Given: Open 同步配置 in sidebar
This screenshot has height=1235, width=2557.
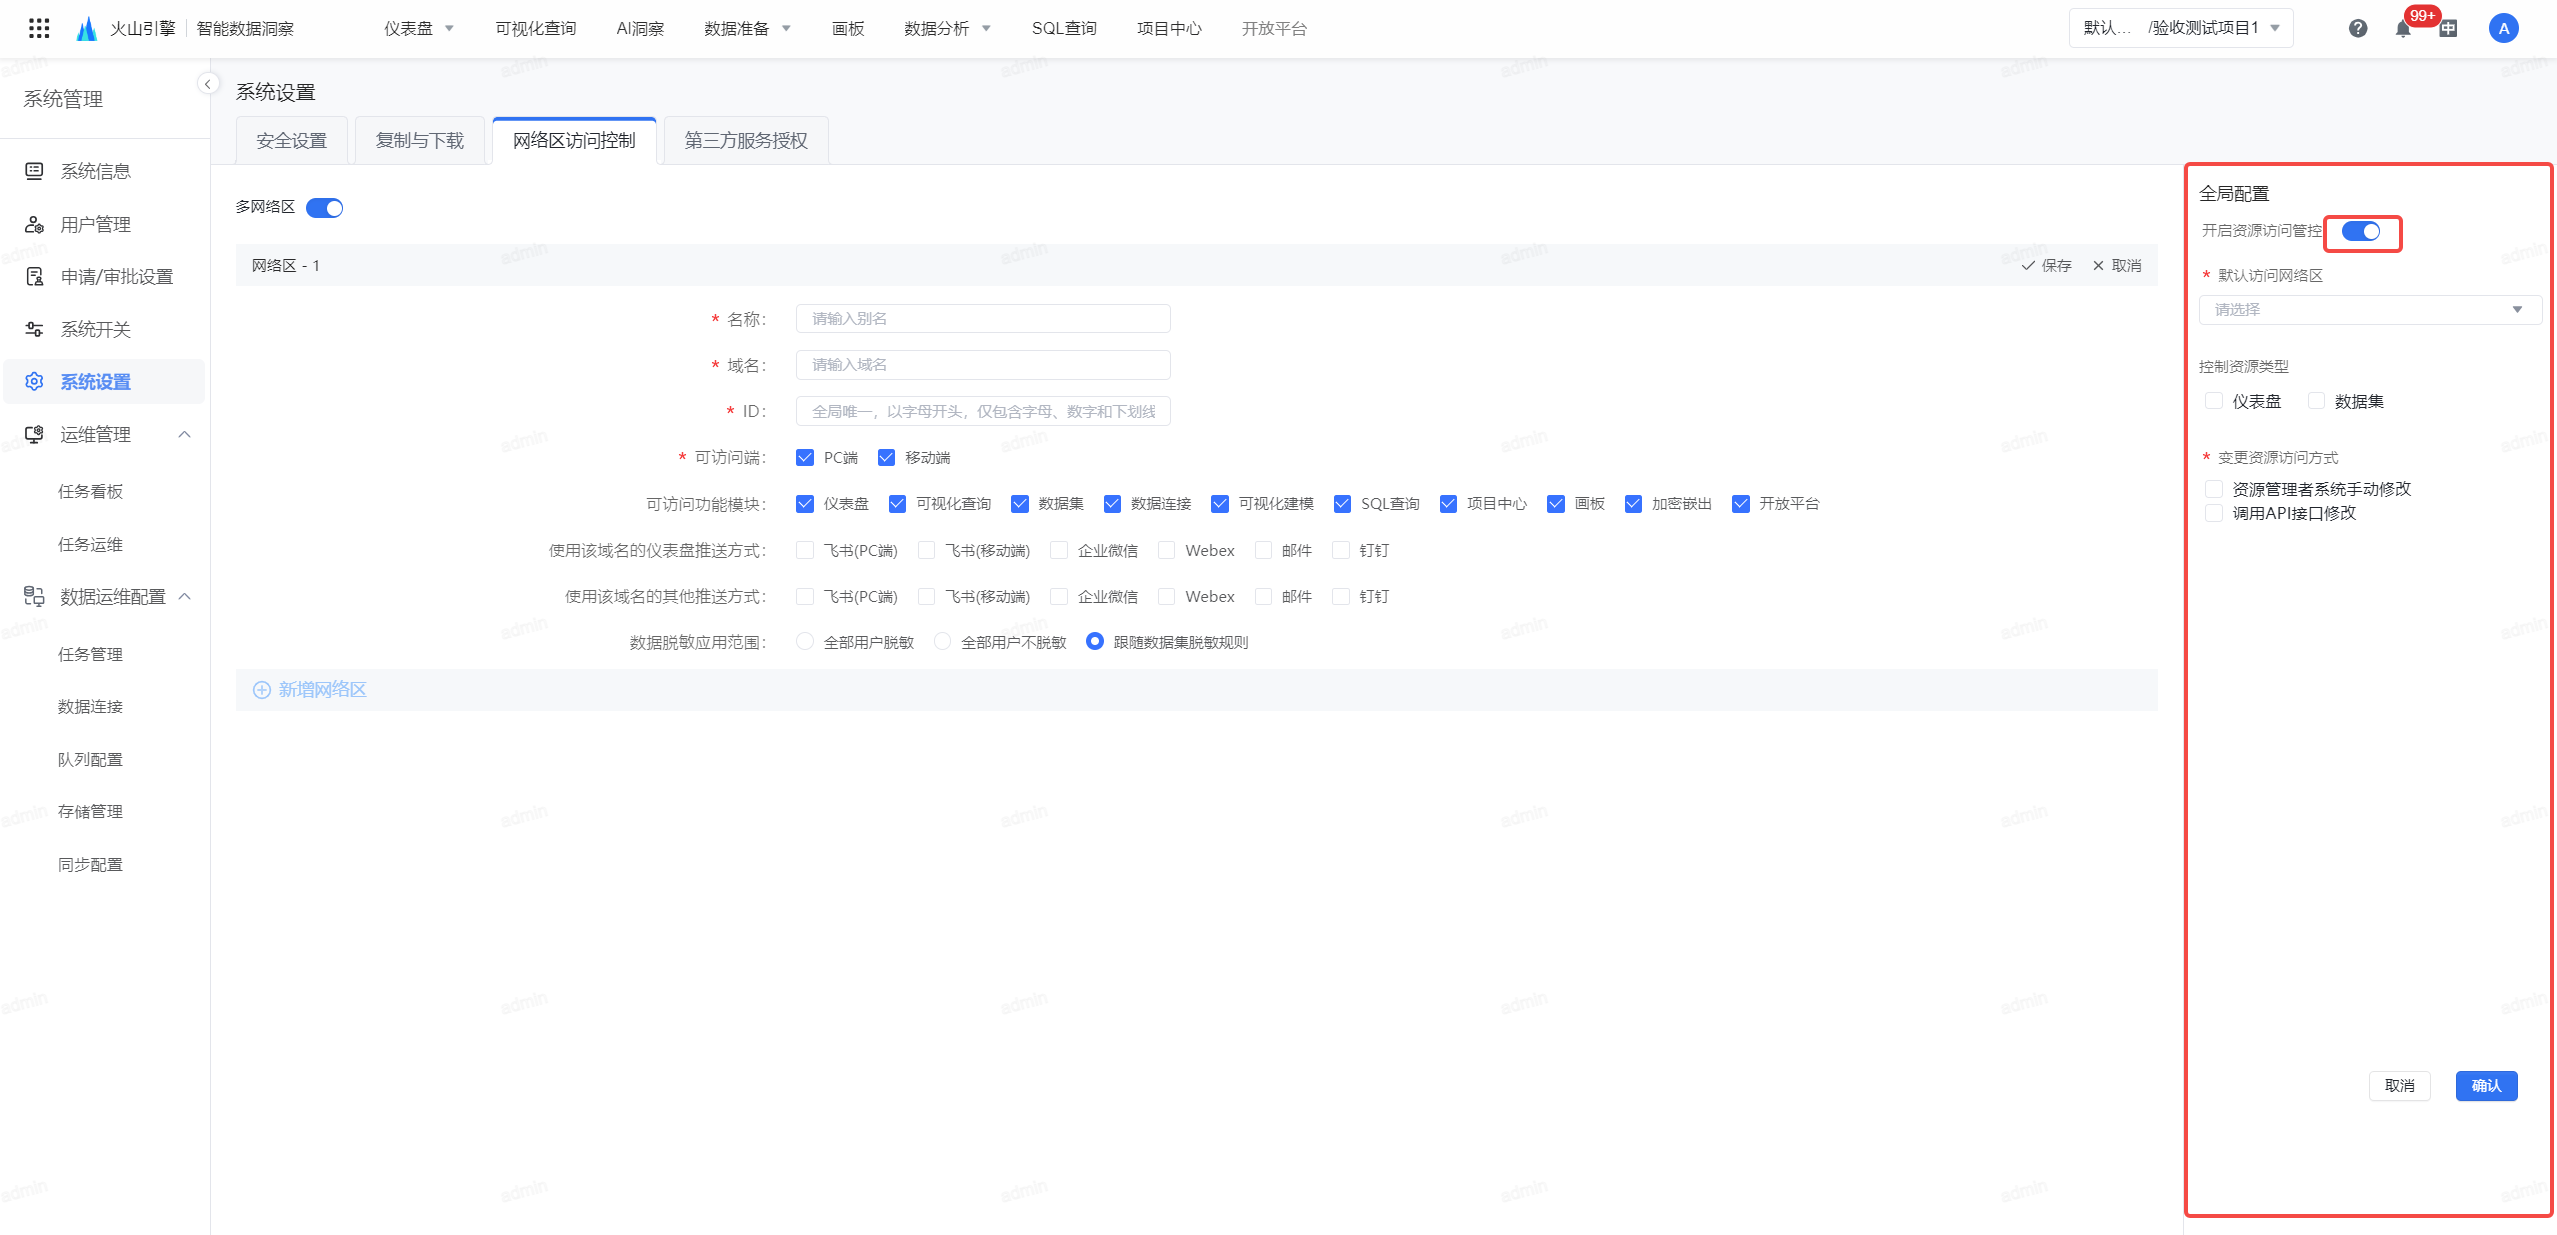Looking at the screenshot, I should tap(90, 864).
